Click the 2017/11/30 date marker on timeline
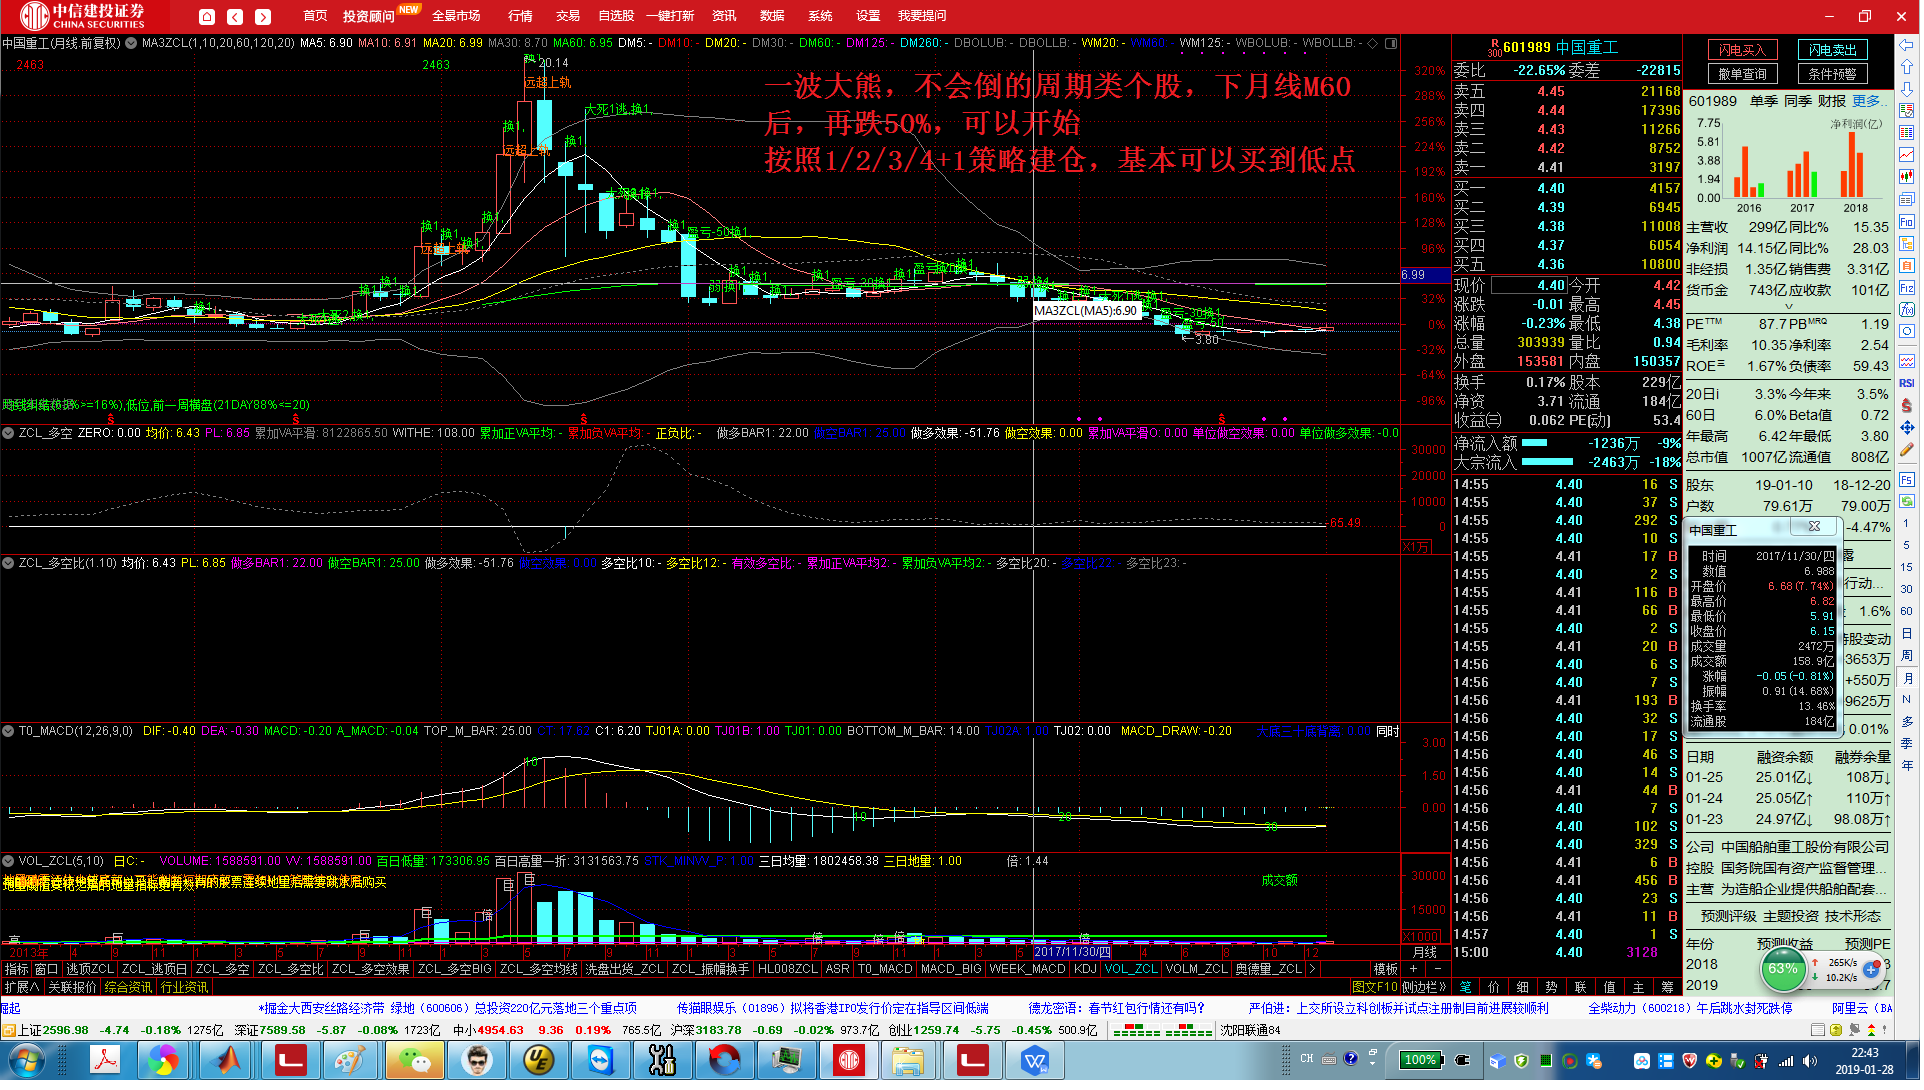The height and width of the screenshot is (1090, 1924). coord(1072,954)
